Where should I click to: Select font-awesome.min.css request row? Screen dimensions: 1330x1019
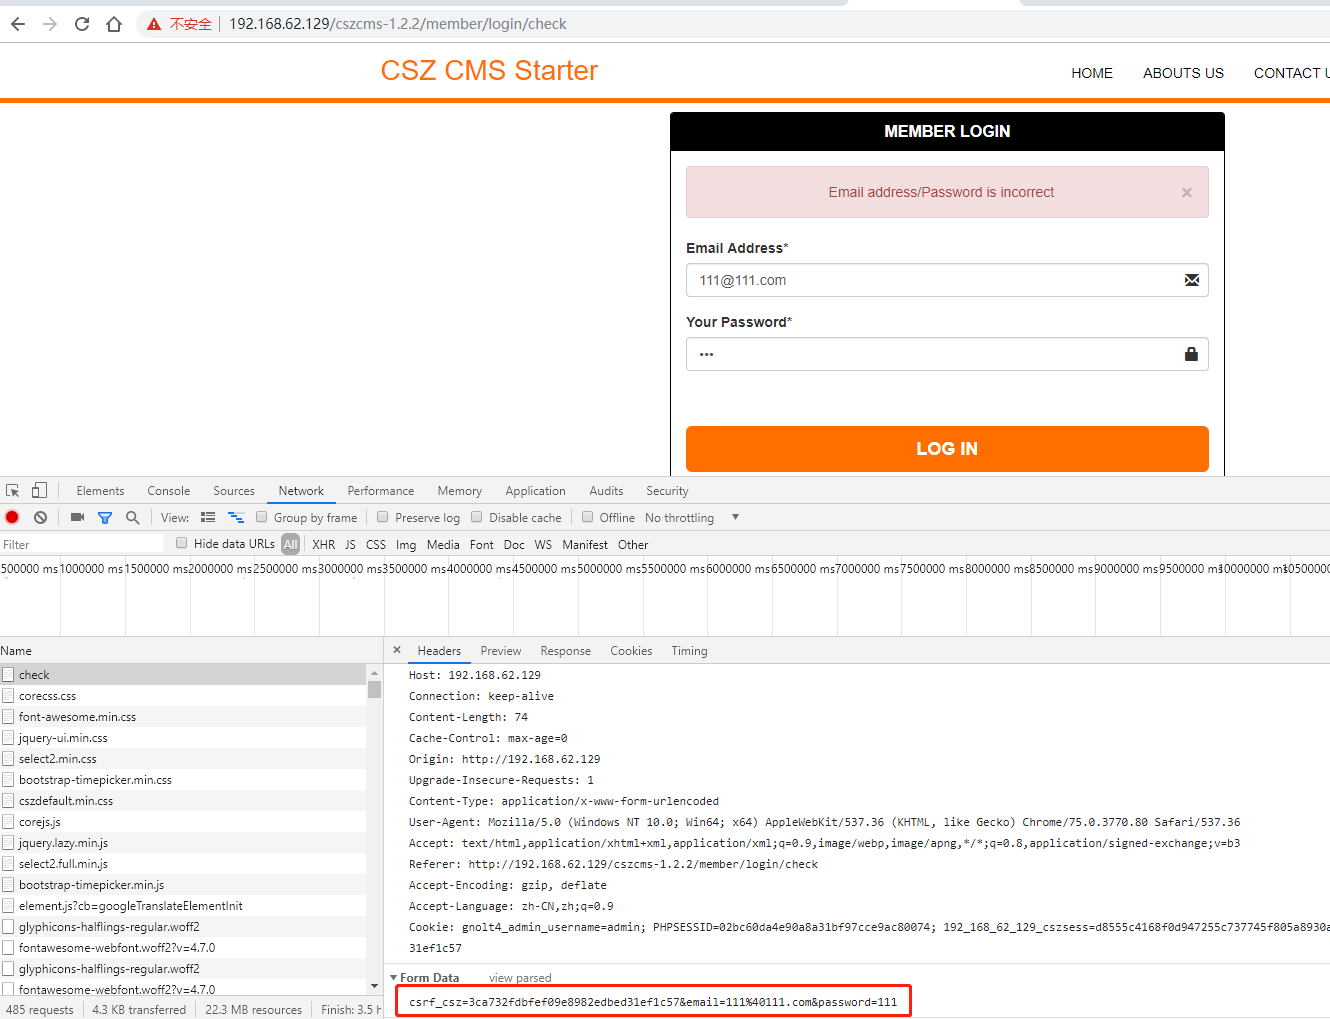click(x=183, y=717)
